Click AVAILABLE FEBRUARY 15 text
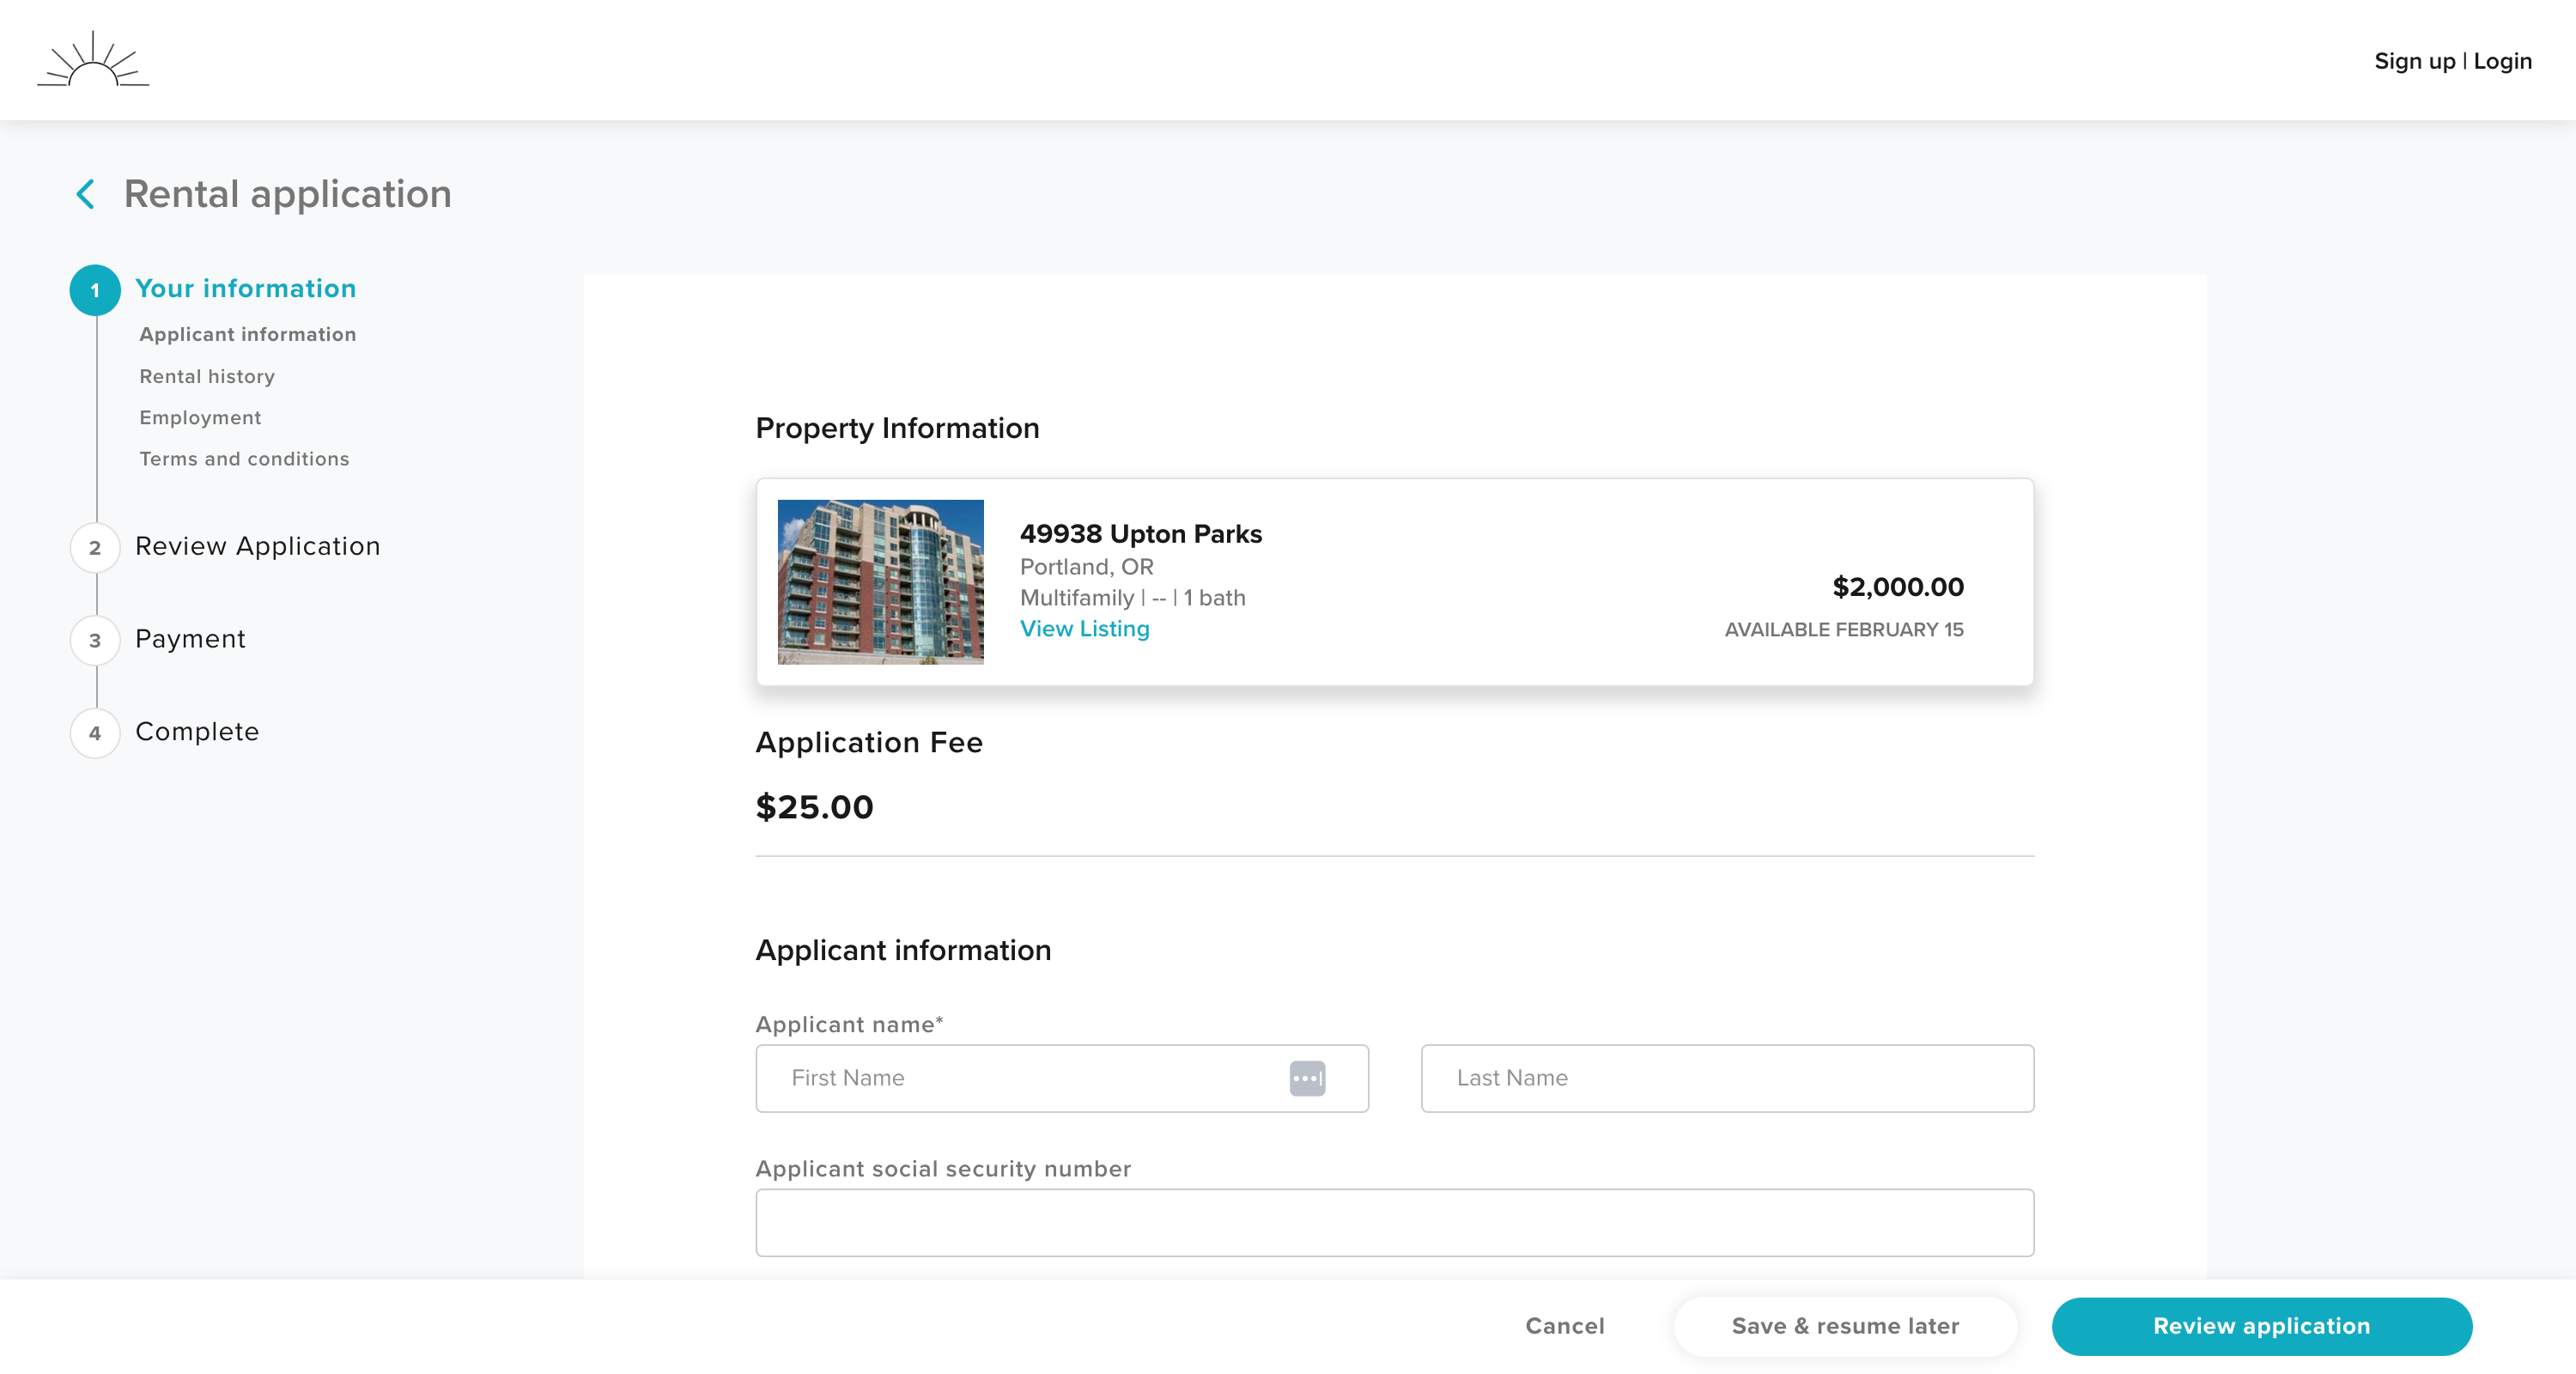 1843,629
